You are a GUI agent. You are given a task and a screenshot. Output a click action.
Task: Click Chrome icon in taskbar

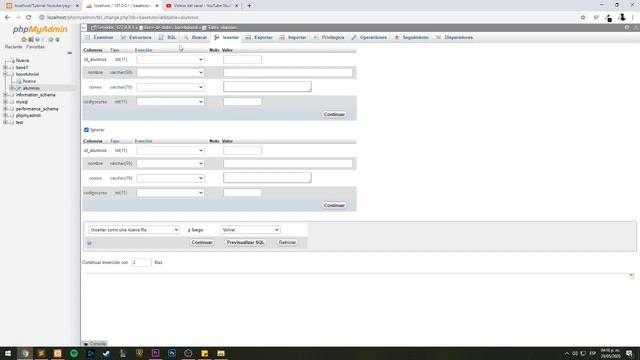[25, 353]
